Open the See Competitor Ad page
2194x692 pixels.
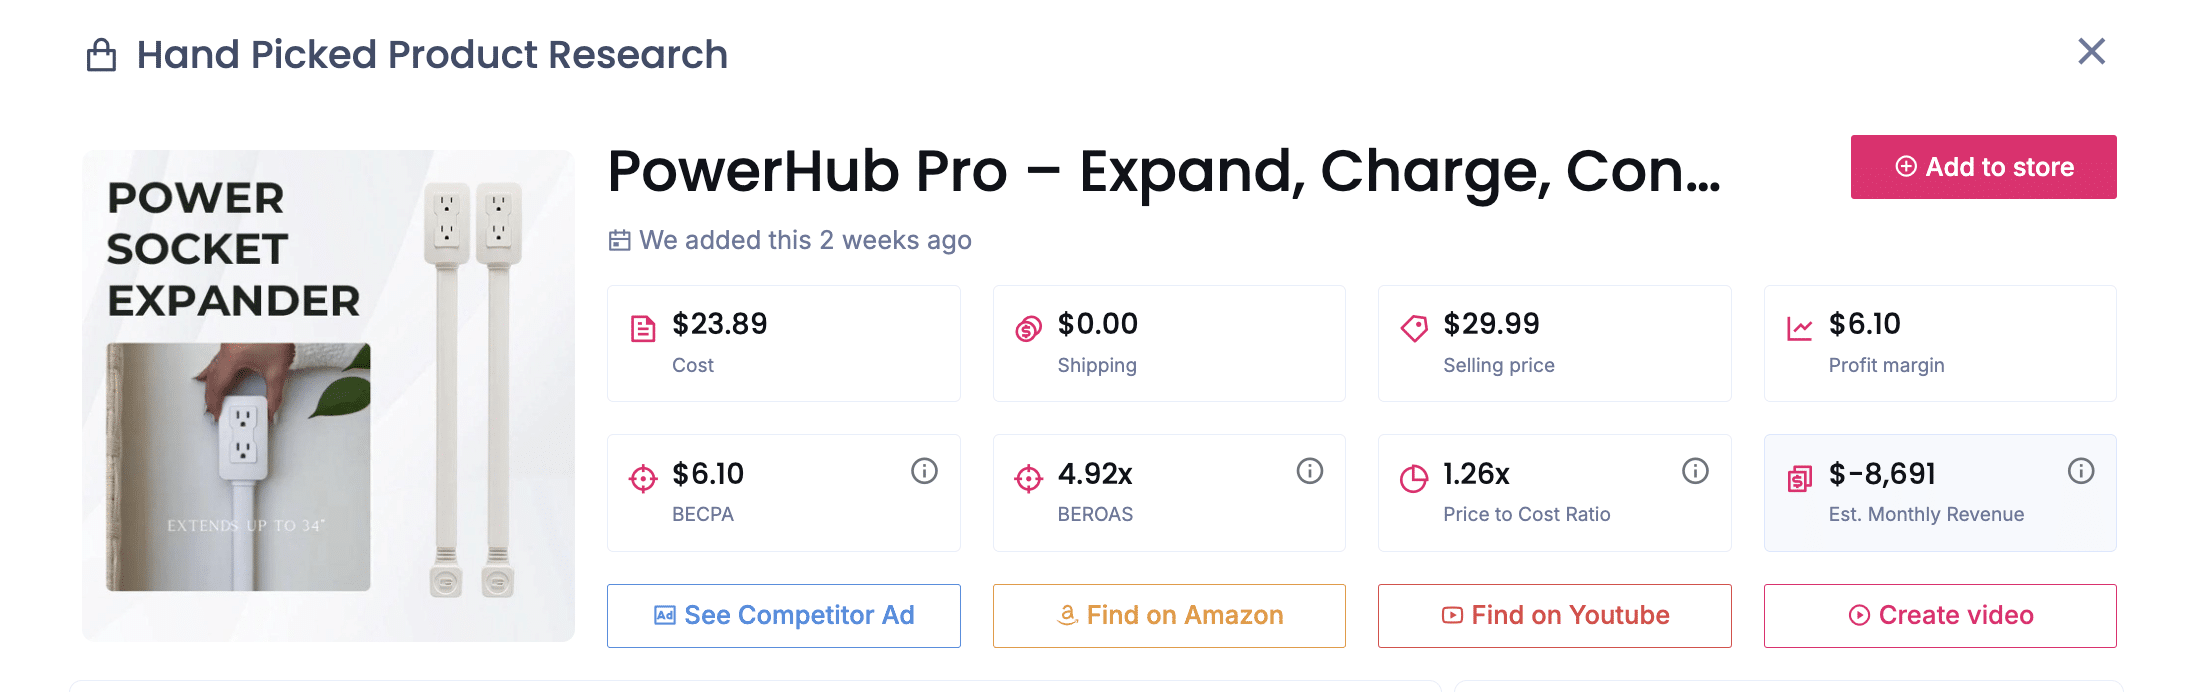[783, 615]
